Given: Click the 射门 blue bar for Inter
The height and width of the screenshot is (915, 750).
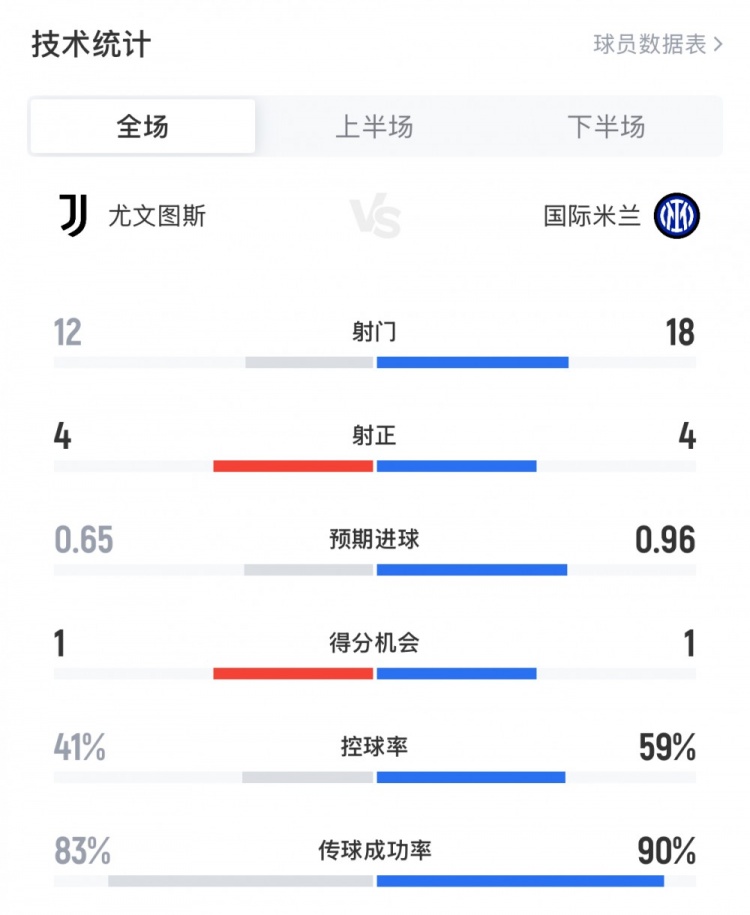Looking at the screenshot, I should tap(472, 362).
